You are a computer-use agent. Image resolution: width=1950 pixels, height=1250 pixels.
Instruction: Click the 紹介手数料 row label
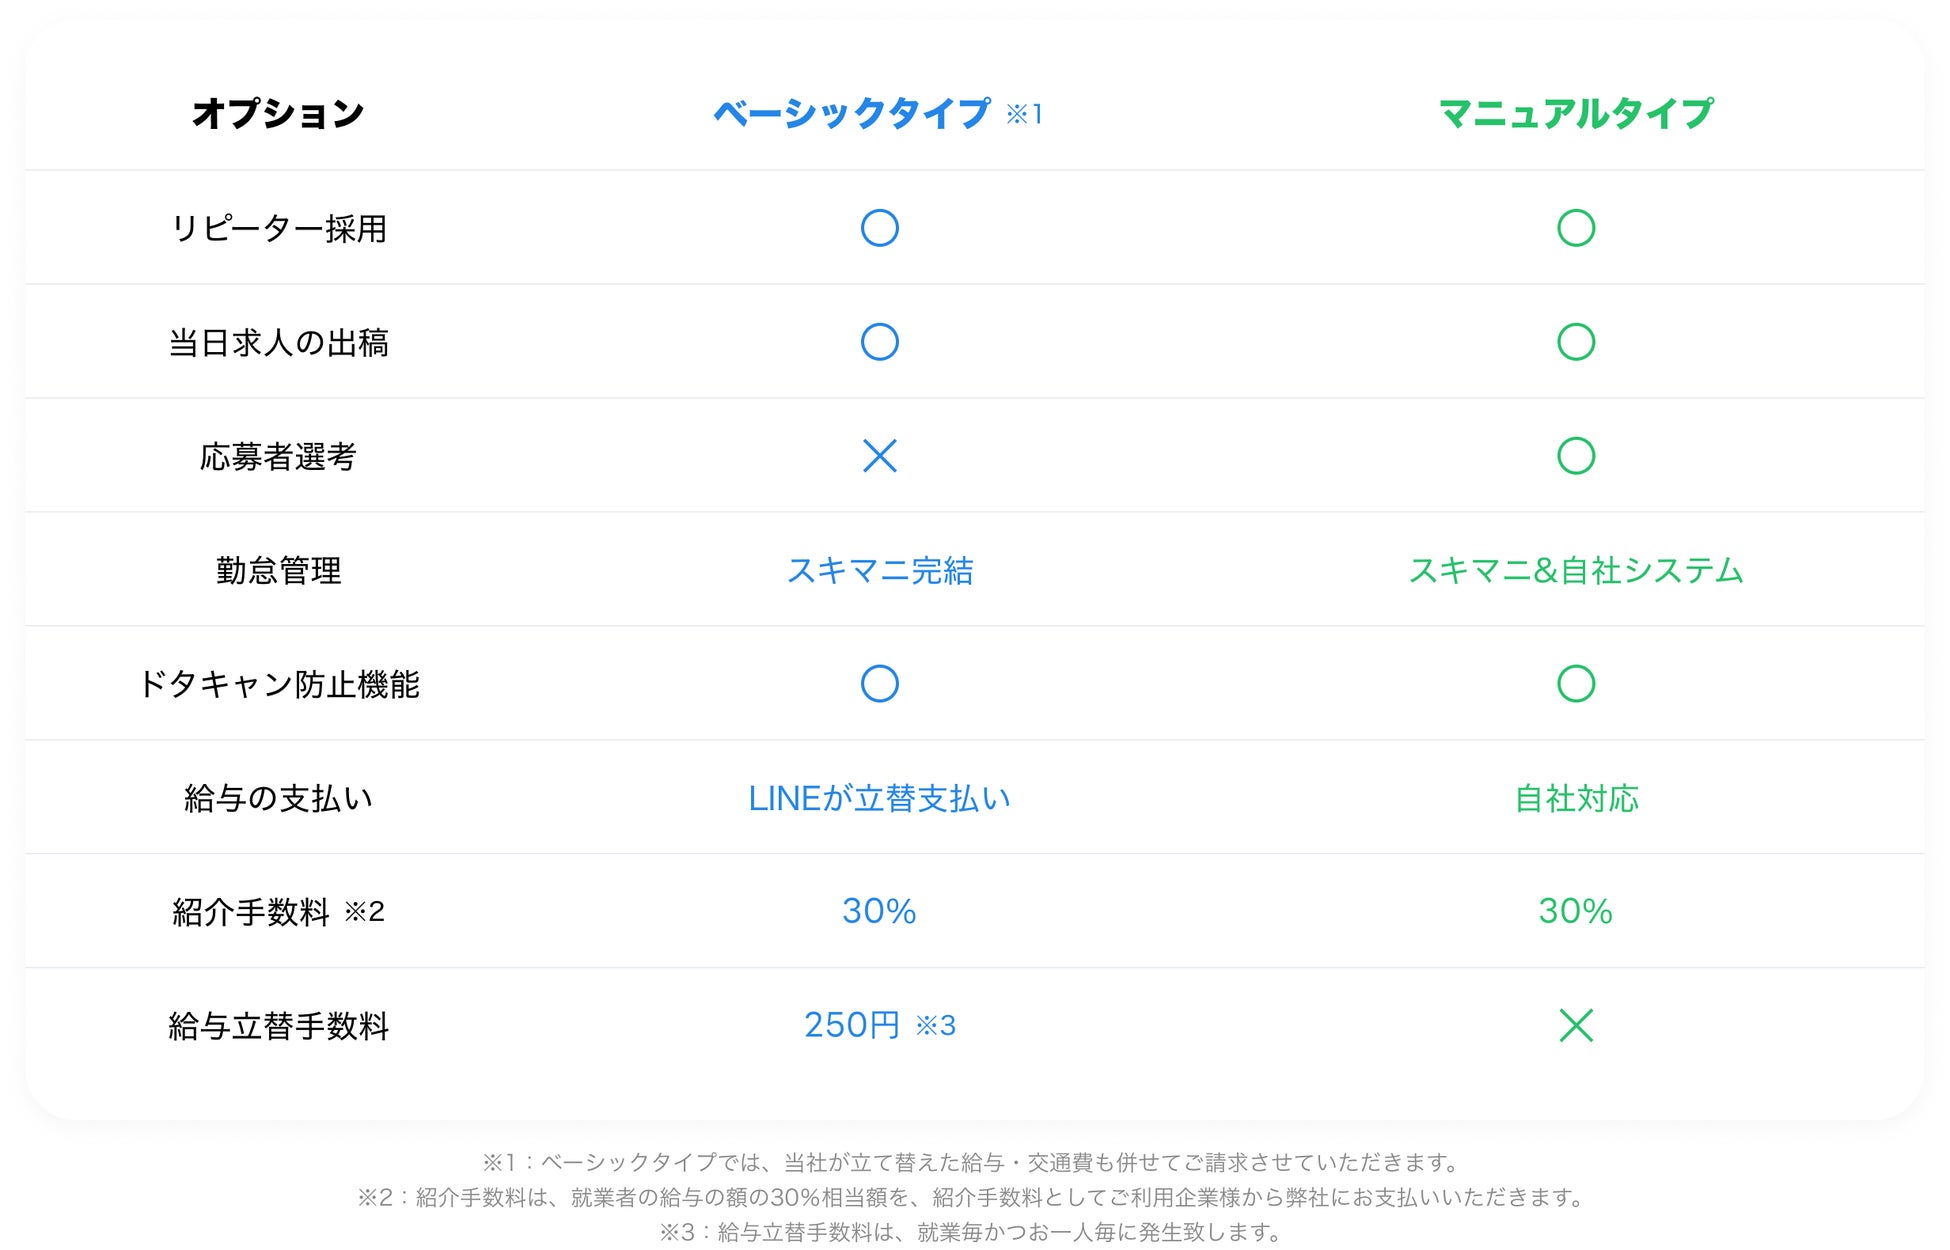(251, 912)
